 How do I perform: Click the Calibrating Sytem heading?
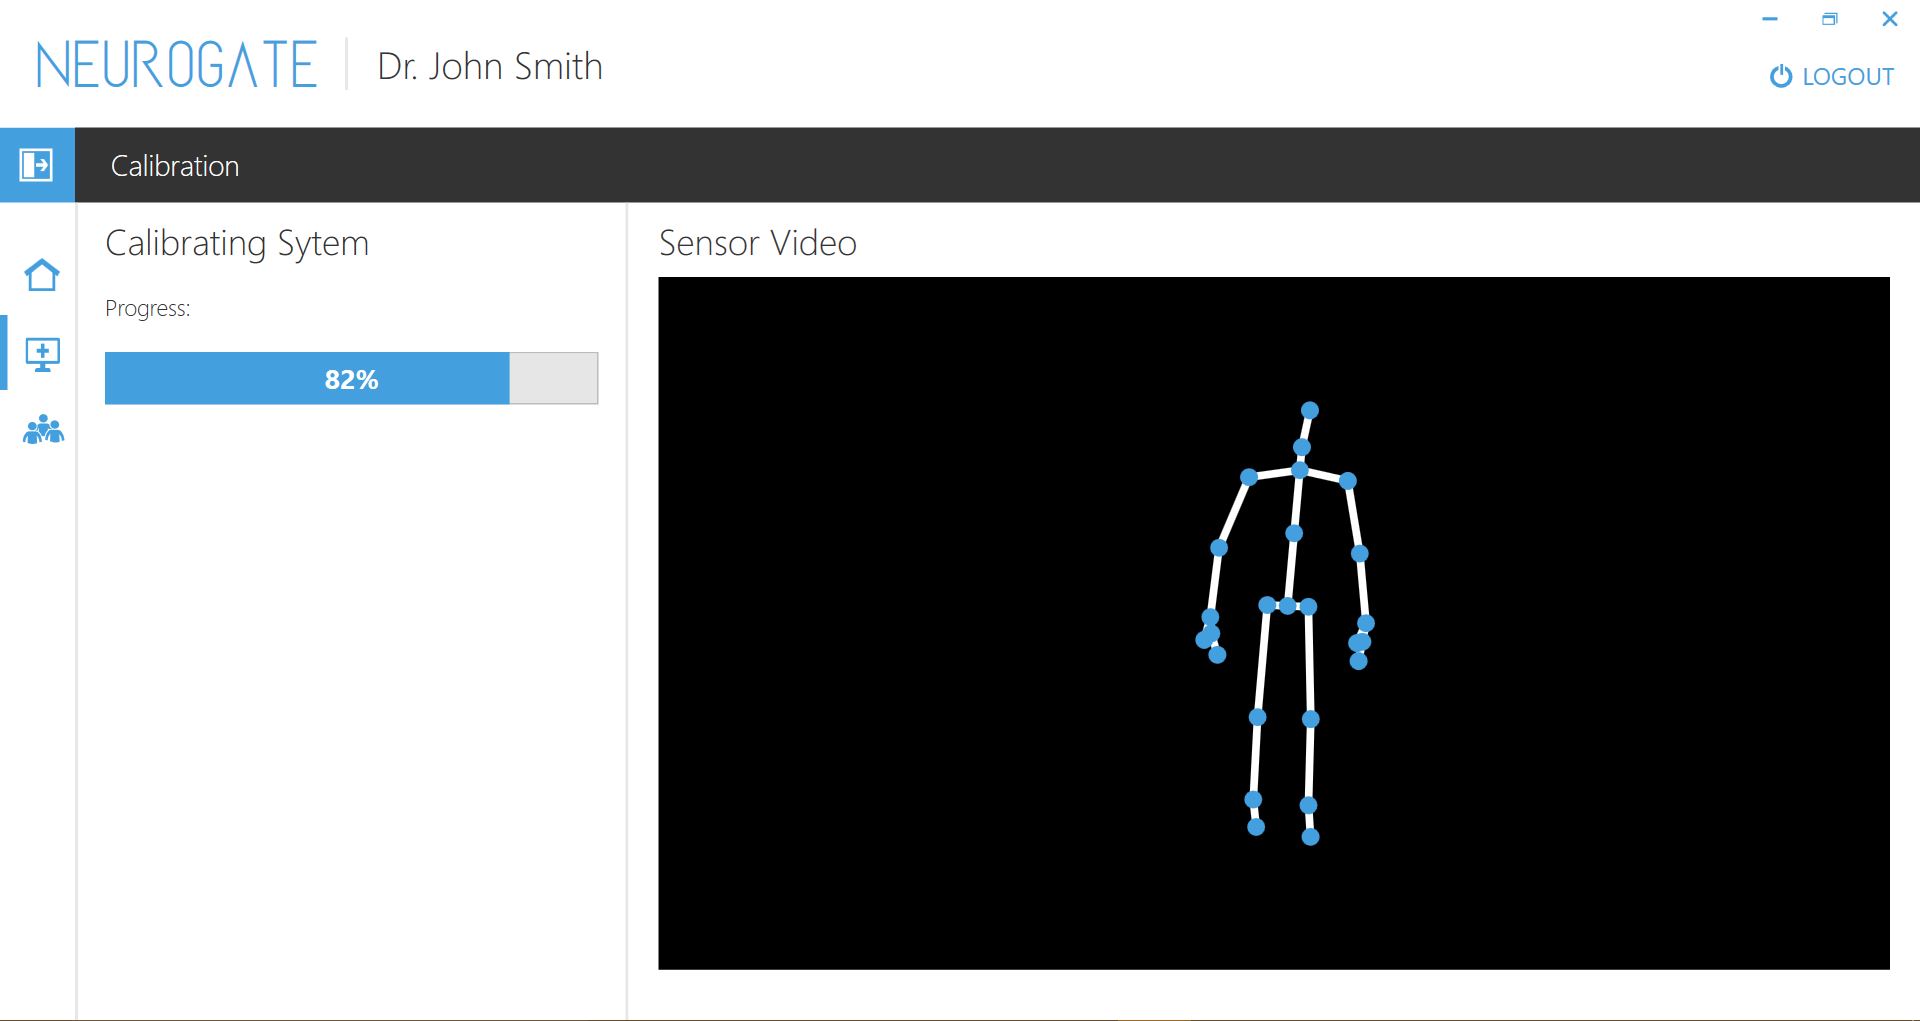(237, 243)
